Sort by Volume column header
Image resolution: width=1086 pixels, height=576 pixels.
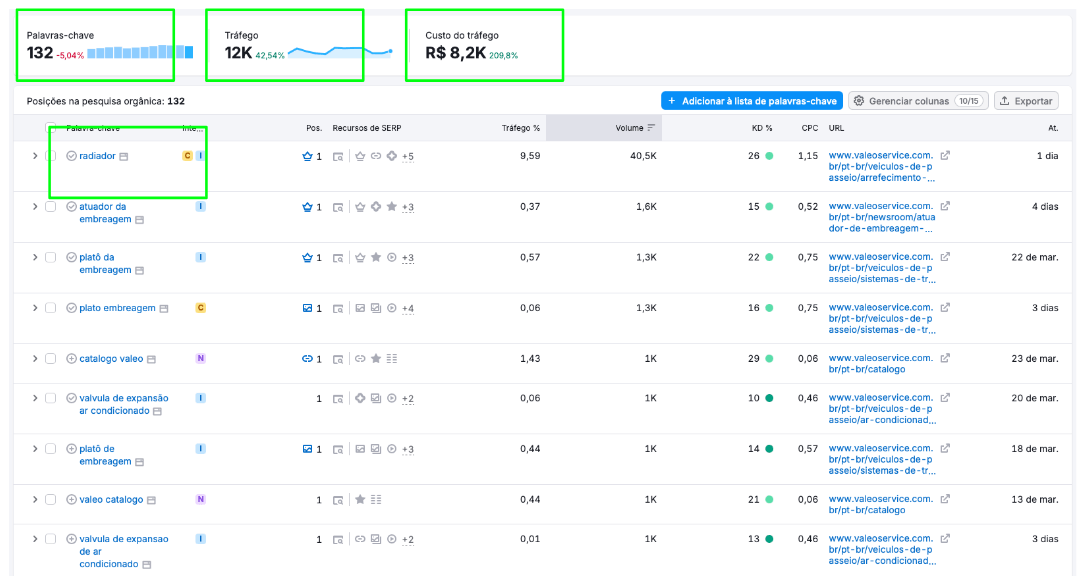tap(630, 128)
